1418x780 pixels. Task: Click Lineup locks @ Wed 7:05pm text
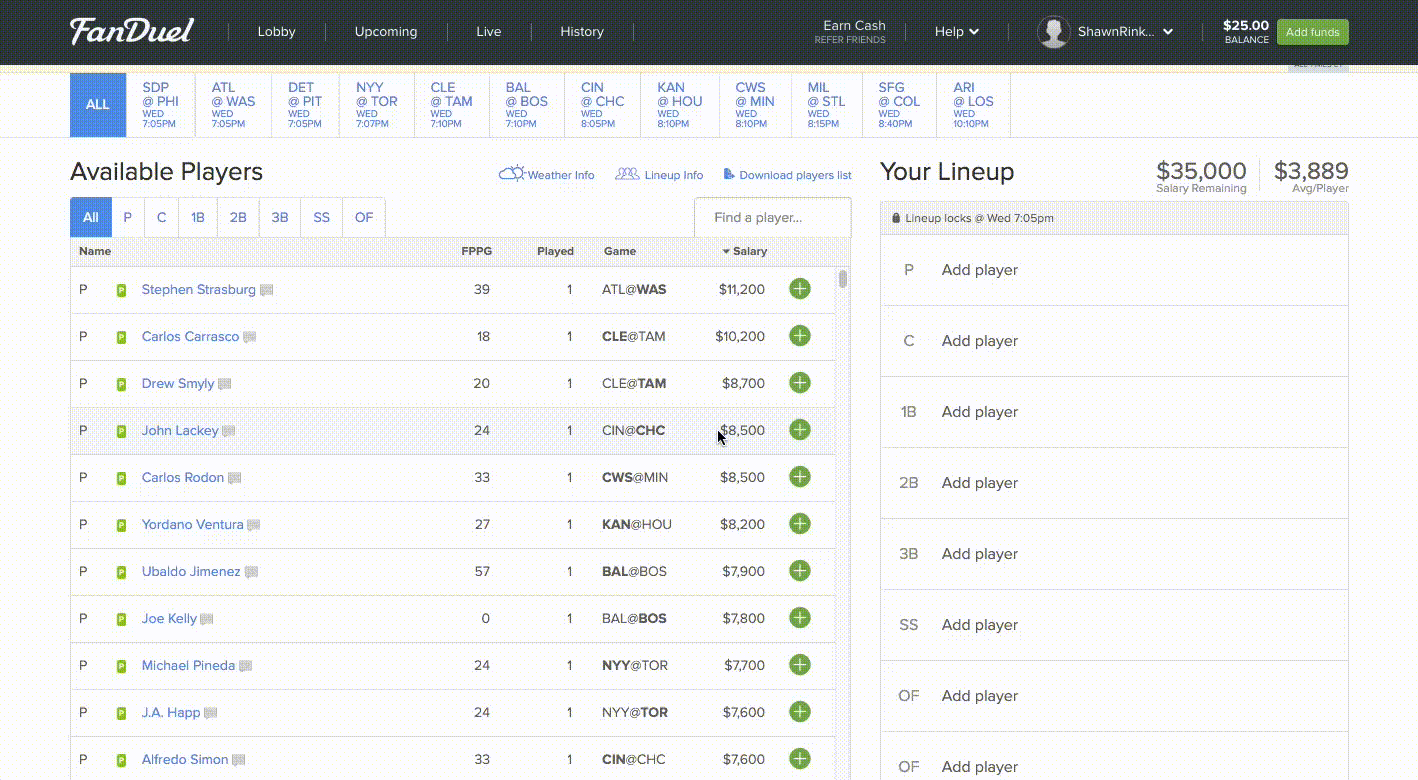click(x=979, y=218)
